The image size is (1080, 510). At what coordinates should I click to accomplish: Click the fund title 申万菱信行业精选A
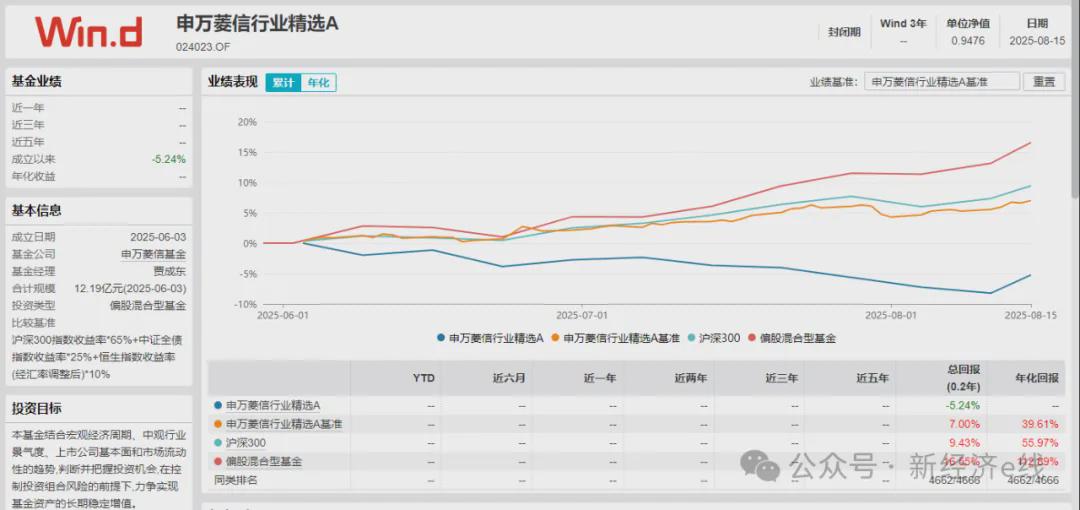tap(258, 24)
